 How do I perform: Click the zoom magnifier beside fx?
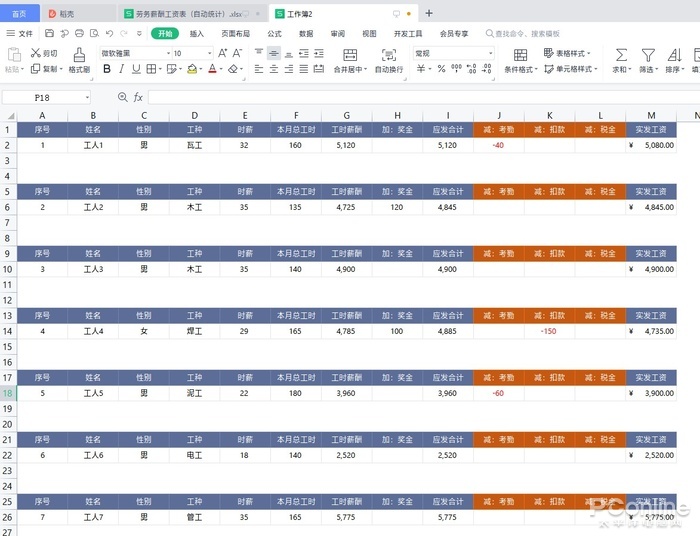pyautogui.click(x=123, y=97)
